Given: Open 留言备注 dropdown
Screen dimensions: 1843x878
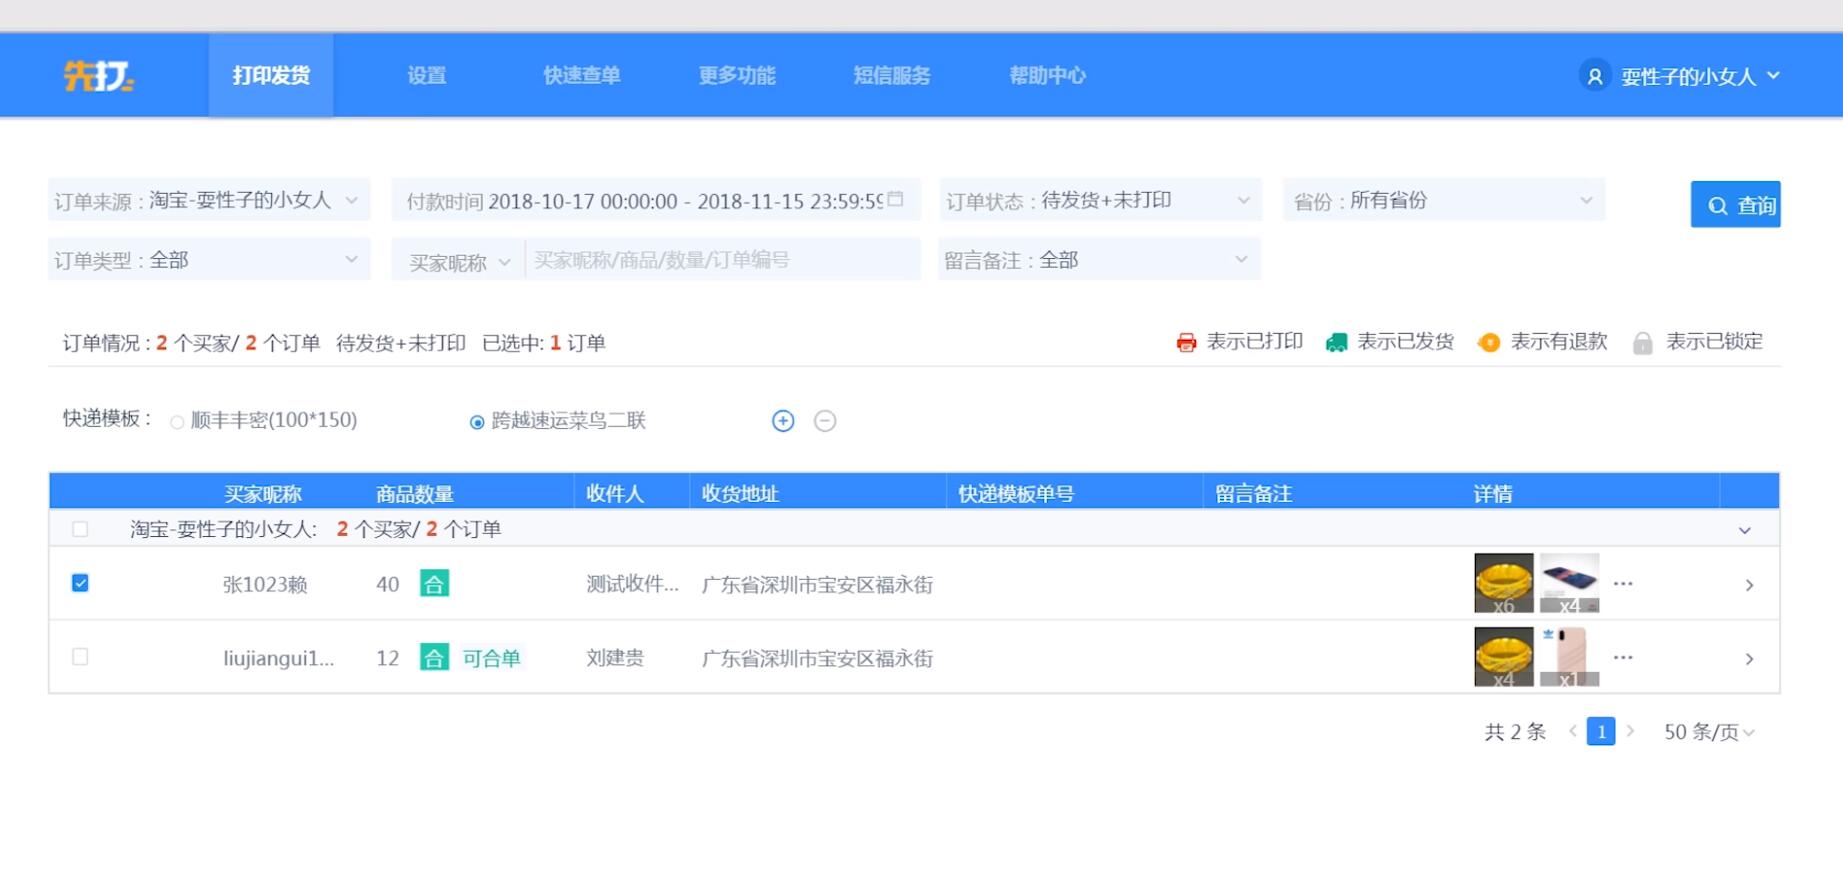Looking at the screenshot, I should (x=1100, y=260).
